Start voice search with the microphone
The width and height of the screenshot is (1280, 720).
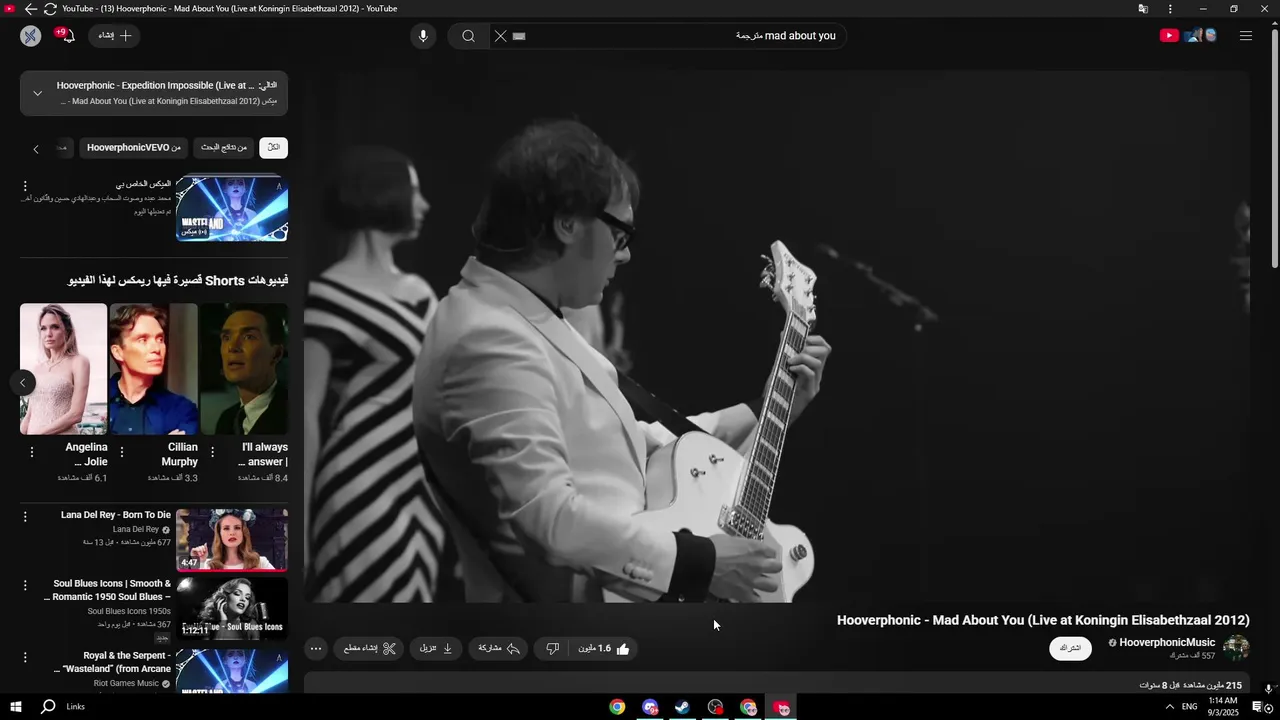click(423, 36)
